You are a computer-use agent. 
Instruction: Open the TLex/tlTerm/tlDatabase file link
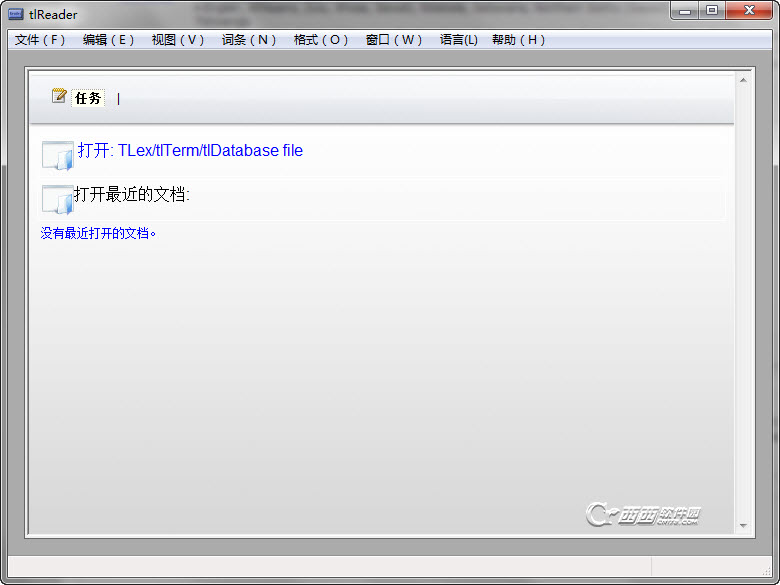point(190,150)
